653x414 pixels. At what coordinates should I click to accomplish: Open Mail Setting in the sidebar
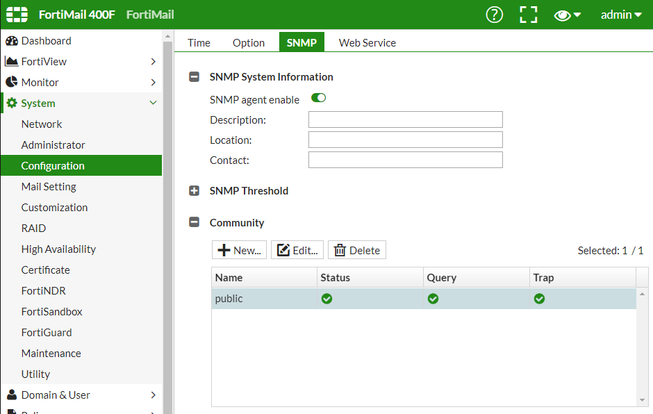coord(48,187)
